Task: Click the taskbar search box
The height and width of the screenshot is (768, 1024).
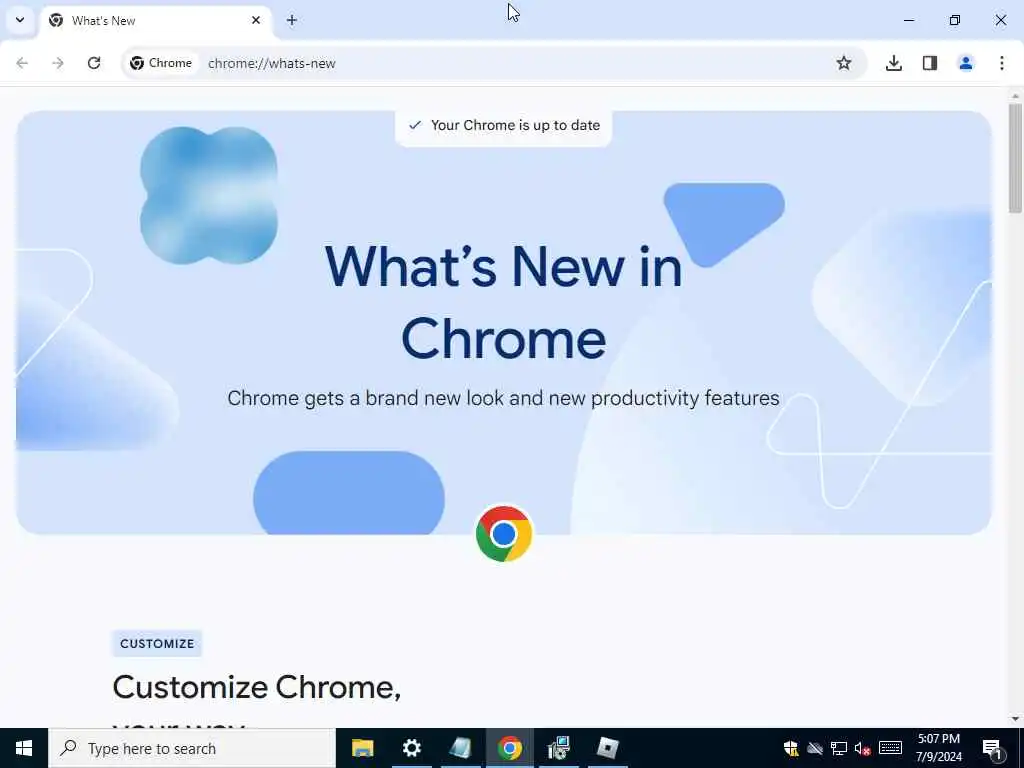Action: pyautogui.click(x=192, y=748)
